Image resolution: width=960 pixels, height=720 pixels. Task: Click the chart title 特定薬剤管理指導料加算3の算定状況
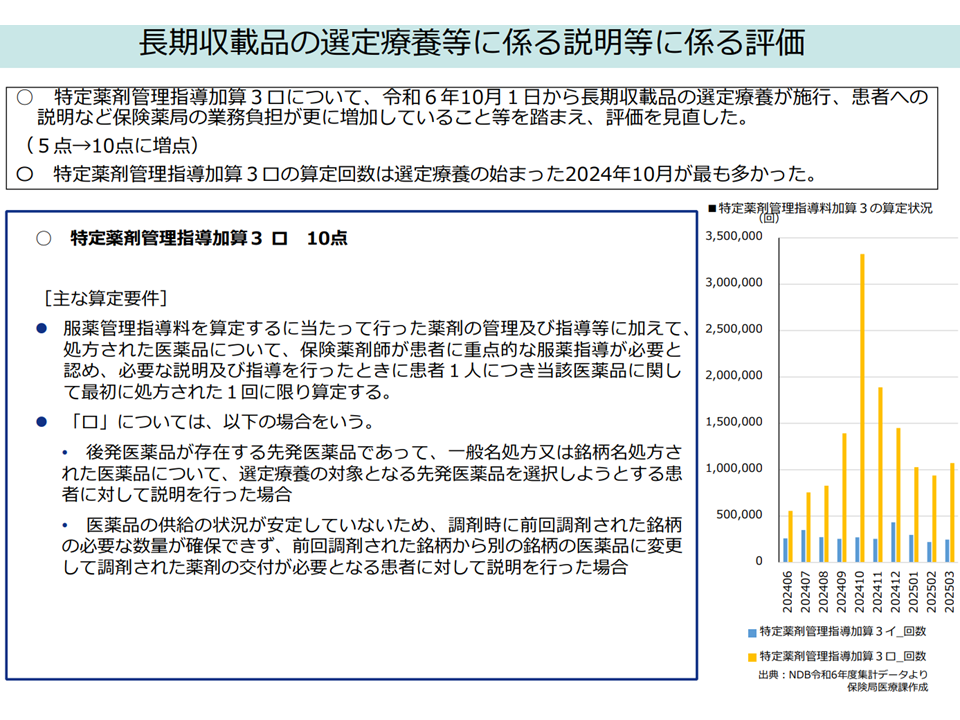tap(825, 209)
